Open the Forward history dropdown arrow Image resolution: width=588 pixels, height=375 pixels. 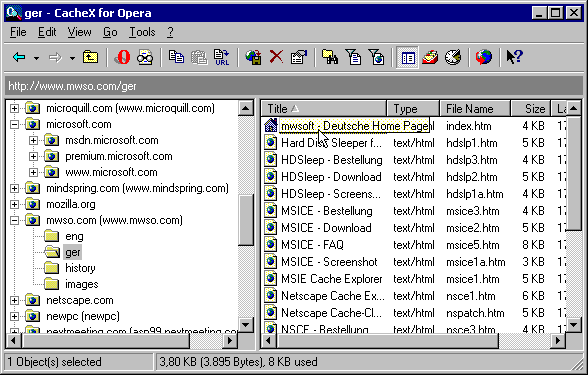(x=72, y=58)
